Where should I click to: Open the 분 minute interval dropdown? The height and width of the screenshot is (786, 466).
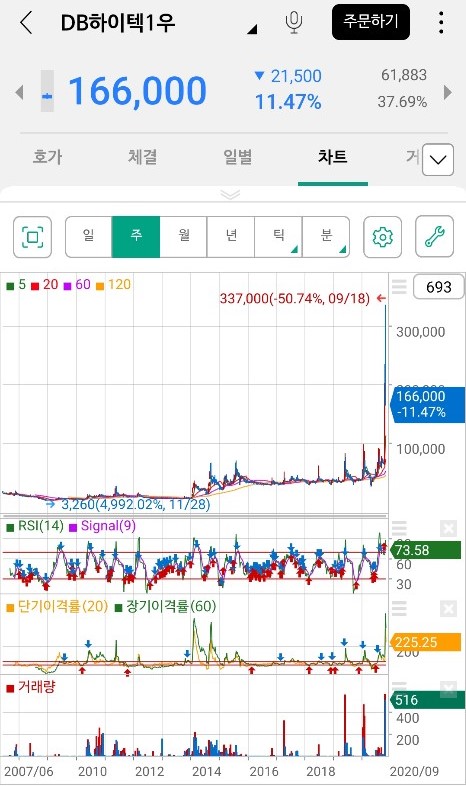[326, 237]
